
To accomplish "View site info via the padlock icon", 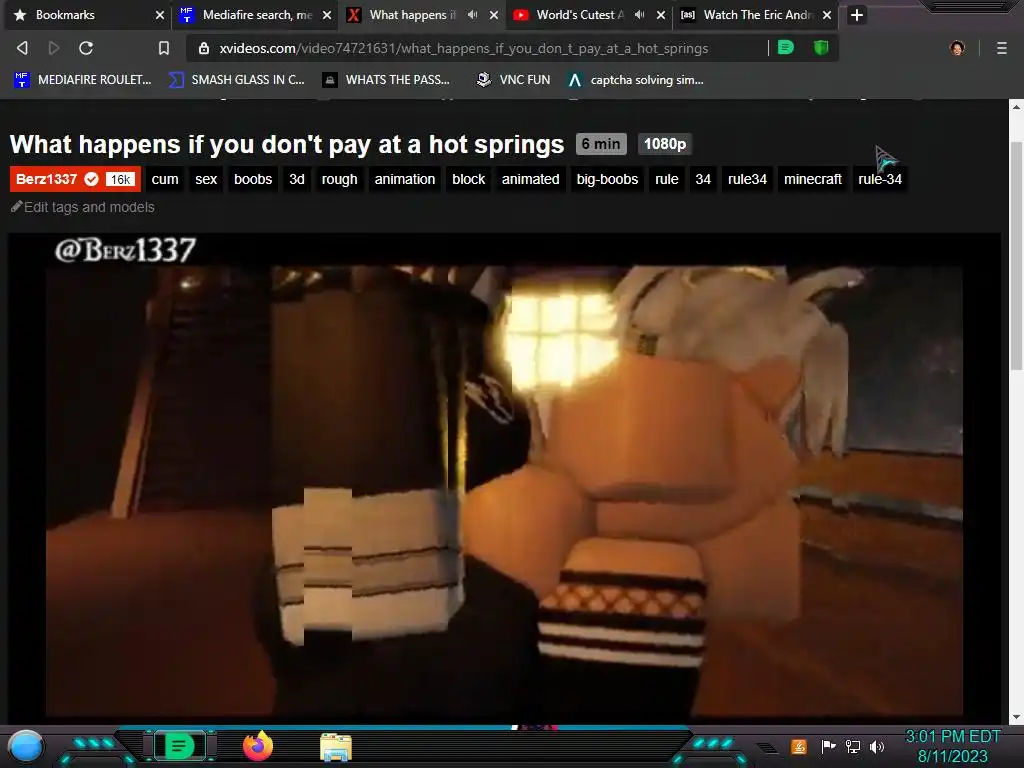I will [x=204, y=48].
